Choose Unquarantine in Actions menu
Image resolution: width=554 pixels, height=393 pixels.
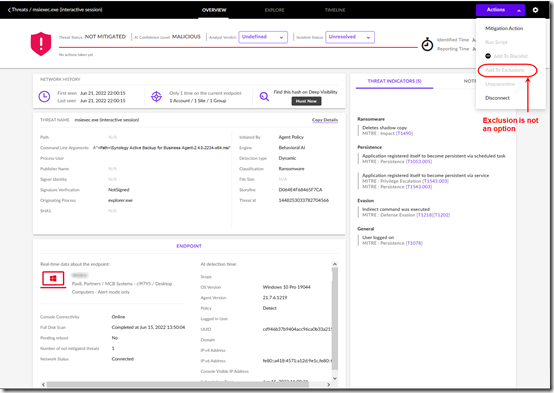tap(500, 84)
